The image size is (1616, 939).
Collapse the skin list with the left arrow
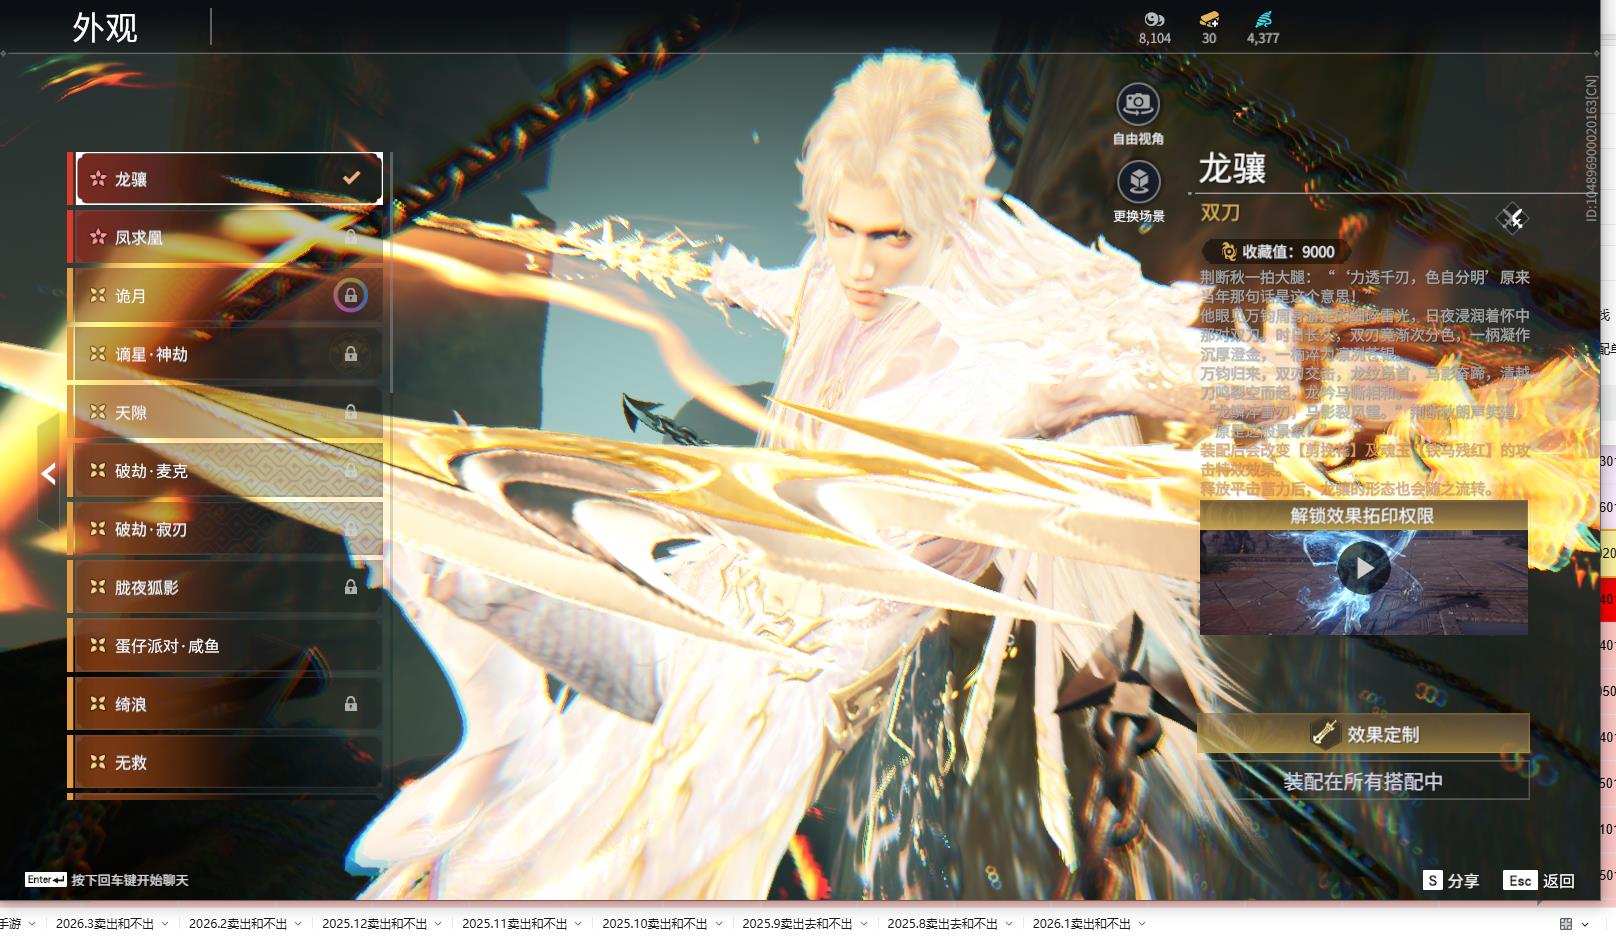coord(48,474)
